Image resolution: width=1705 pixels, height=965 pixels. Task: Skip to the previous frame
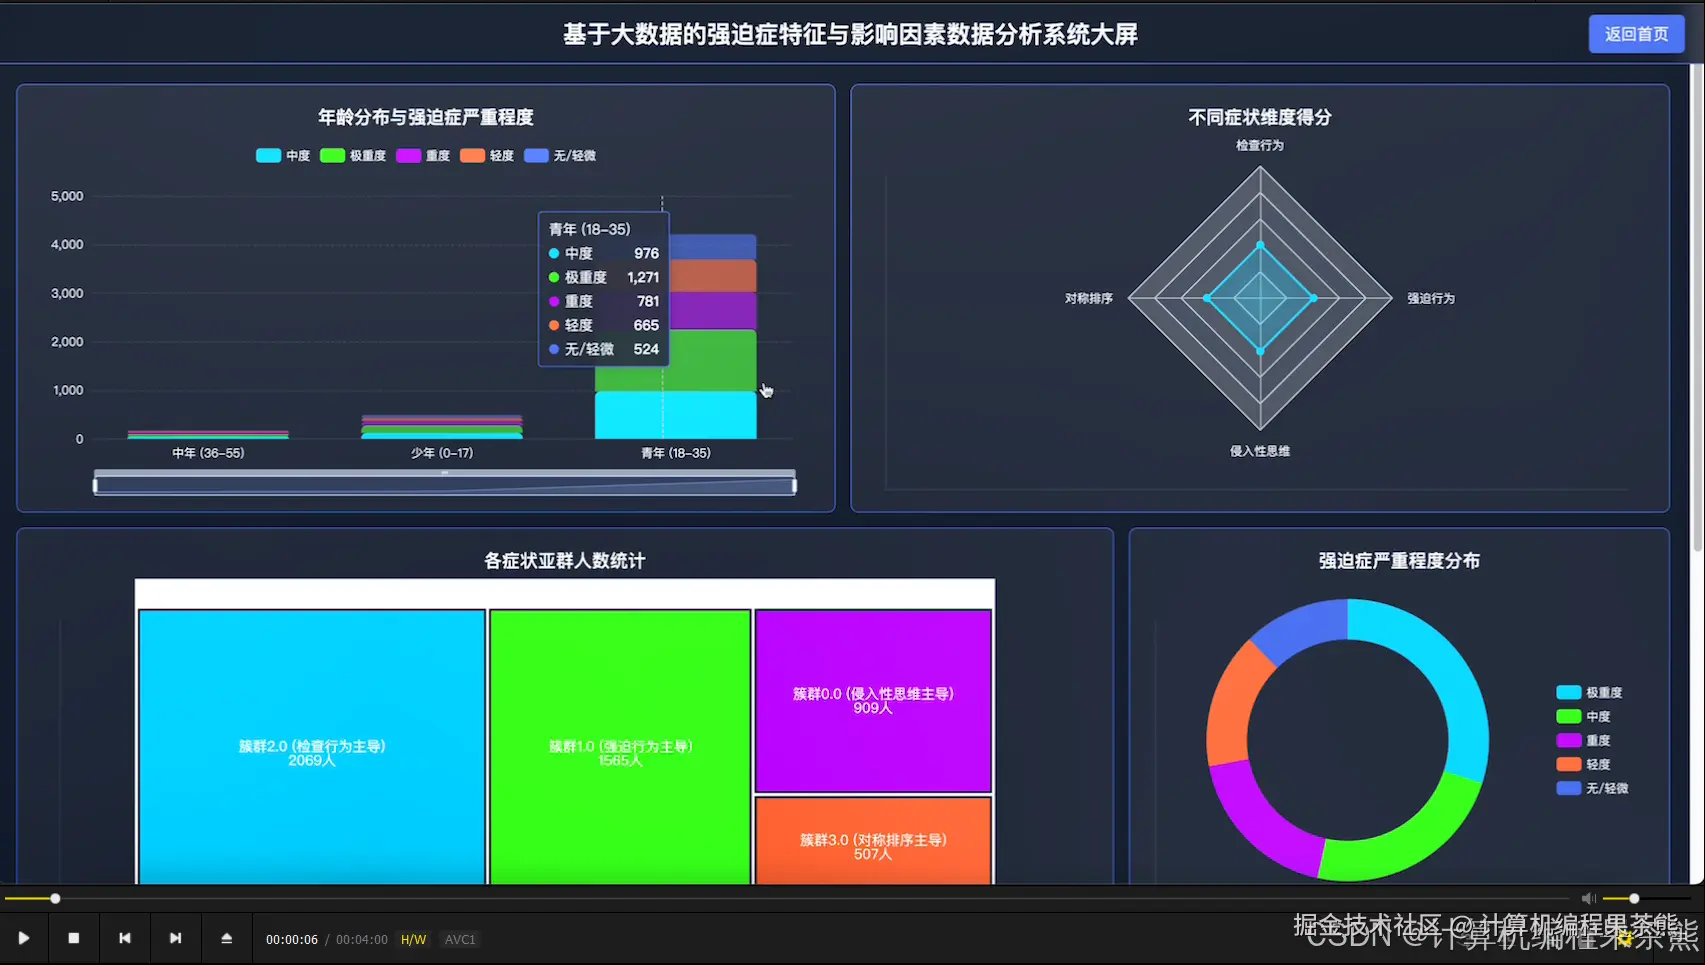pos(124,938)
